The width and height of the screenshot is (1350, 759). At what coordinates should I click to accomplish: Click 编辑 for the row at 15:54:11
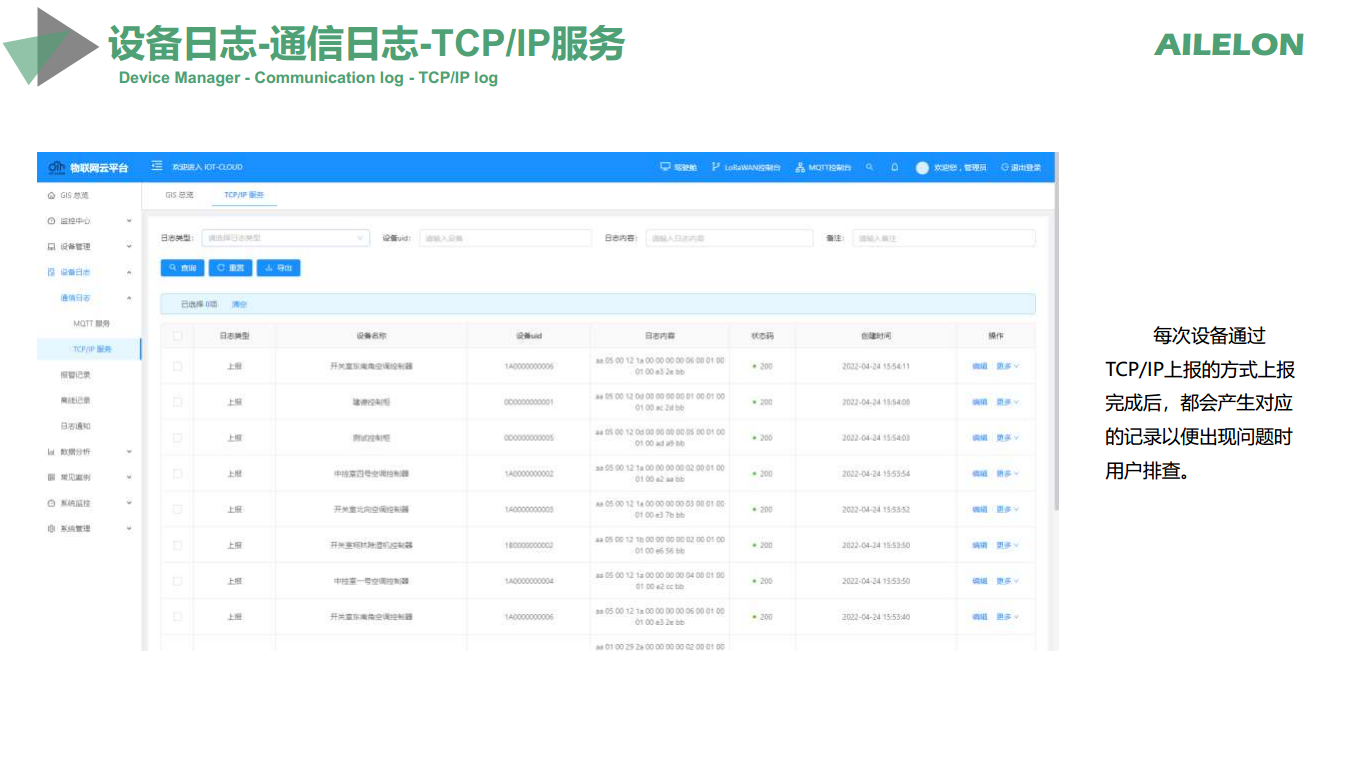[x=979, y=366]
